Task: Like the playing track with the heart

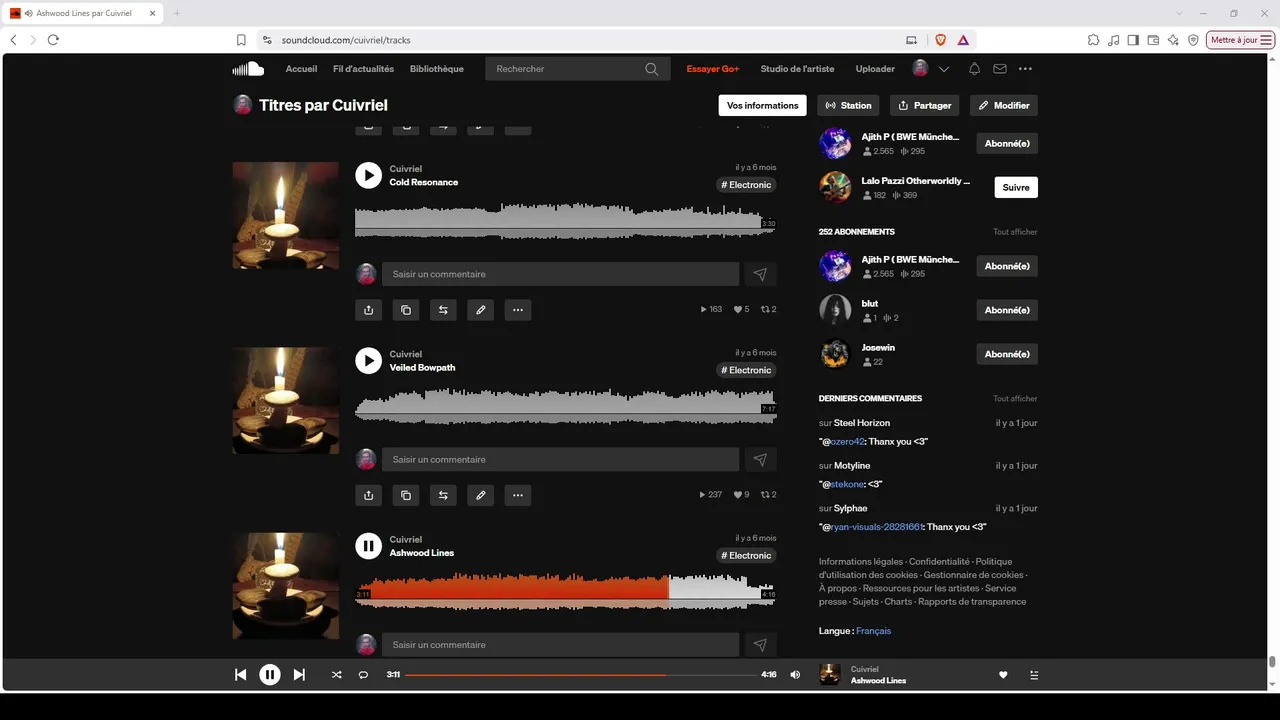Action: pyautogui.click(x=1003, y=675)
